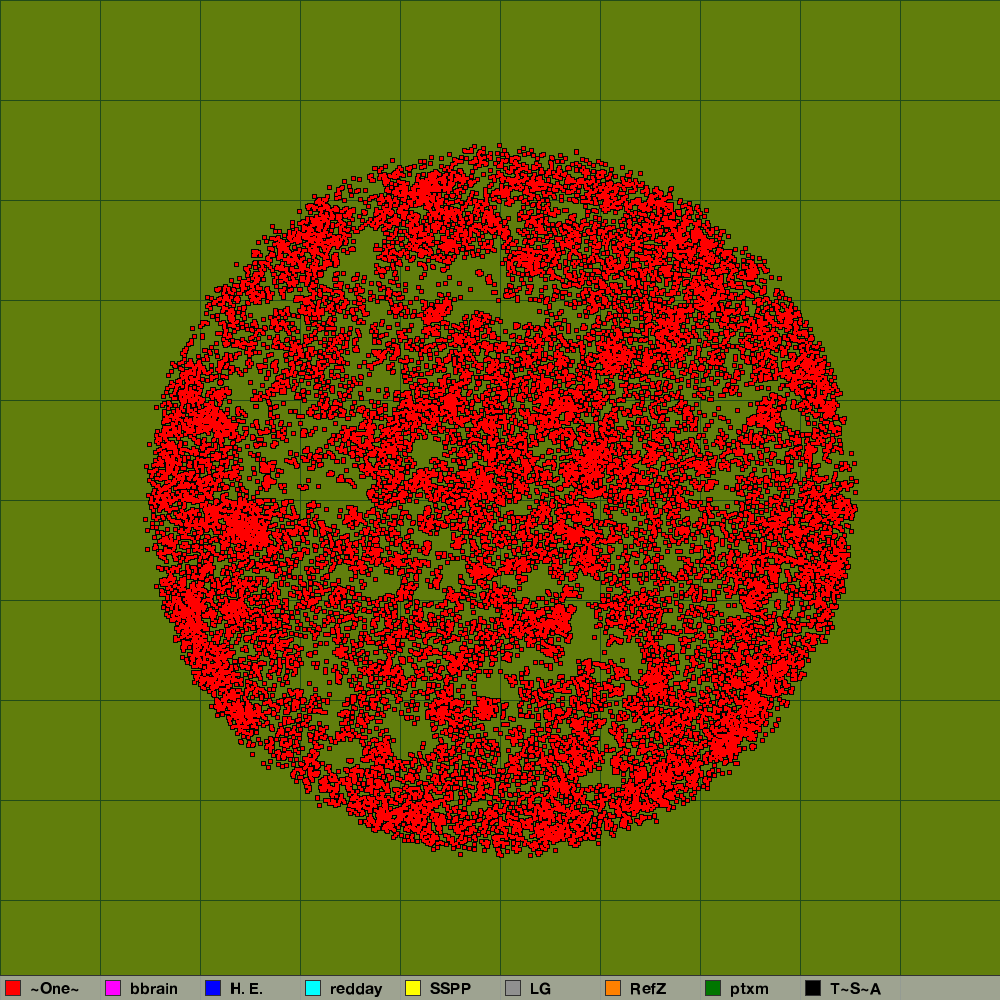Click the cyan redday color swatch
Screen dimensions: 1000x1000
(313, 989)
